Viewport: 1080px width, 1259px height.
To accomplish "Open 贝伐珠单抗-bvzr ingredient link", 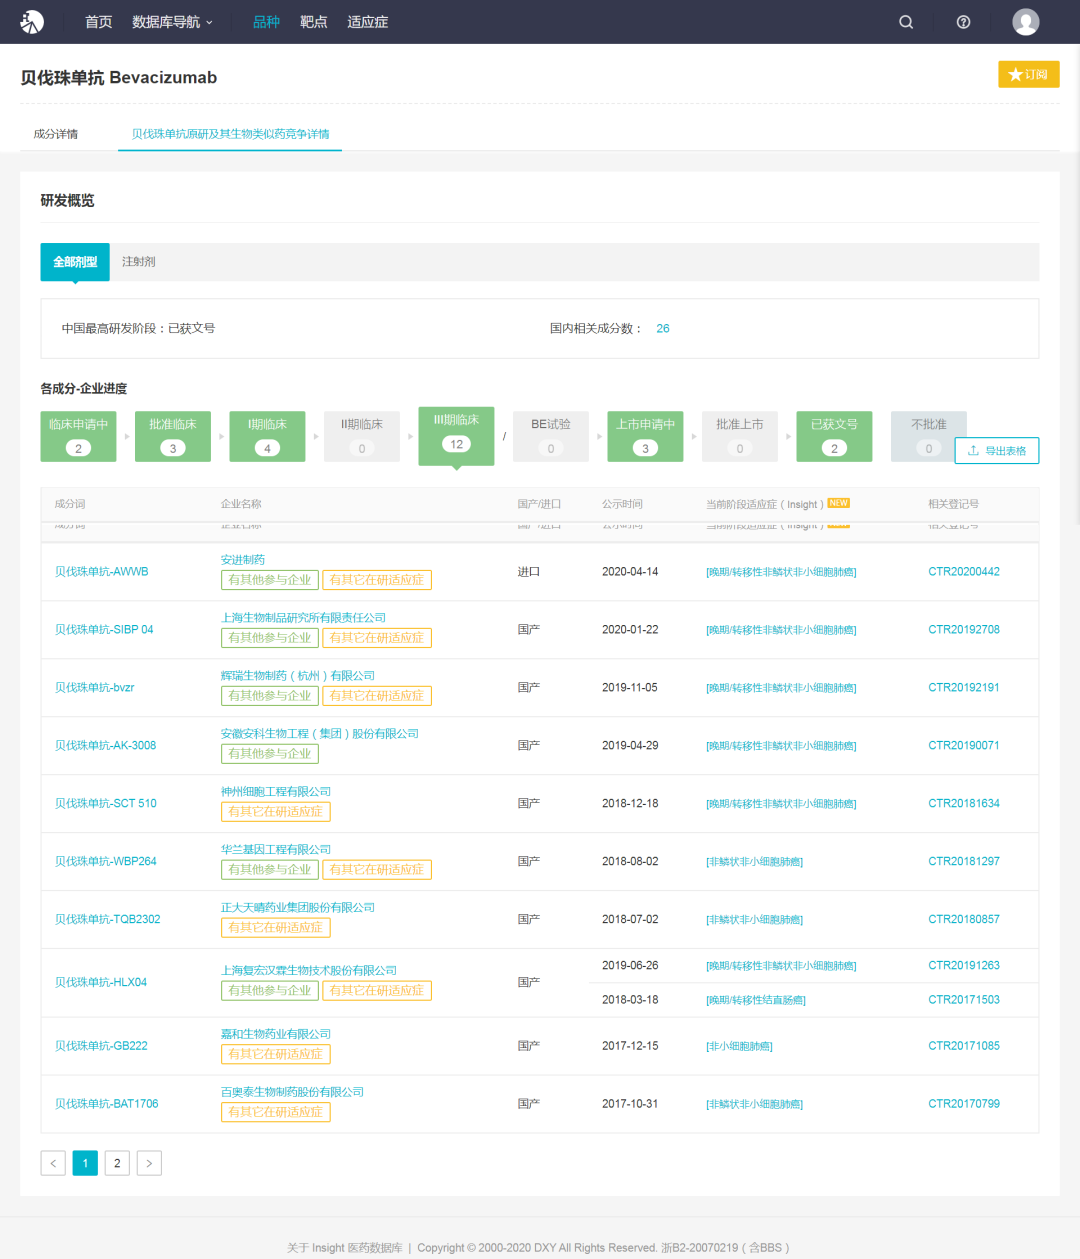I will [x=95, y=688].
